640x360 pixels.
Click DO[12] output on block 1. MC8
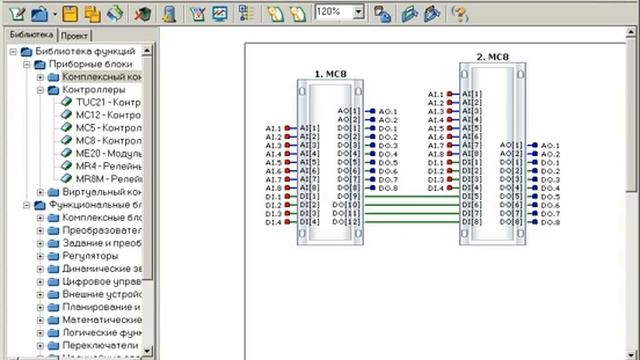point(346,222)
